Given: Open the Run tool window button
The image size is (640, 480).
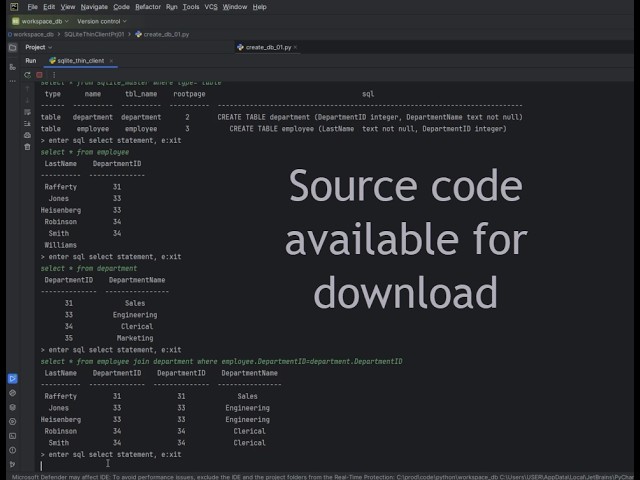Looking at the screenshot, I should point(13,379).
